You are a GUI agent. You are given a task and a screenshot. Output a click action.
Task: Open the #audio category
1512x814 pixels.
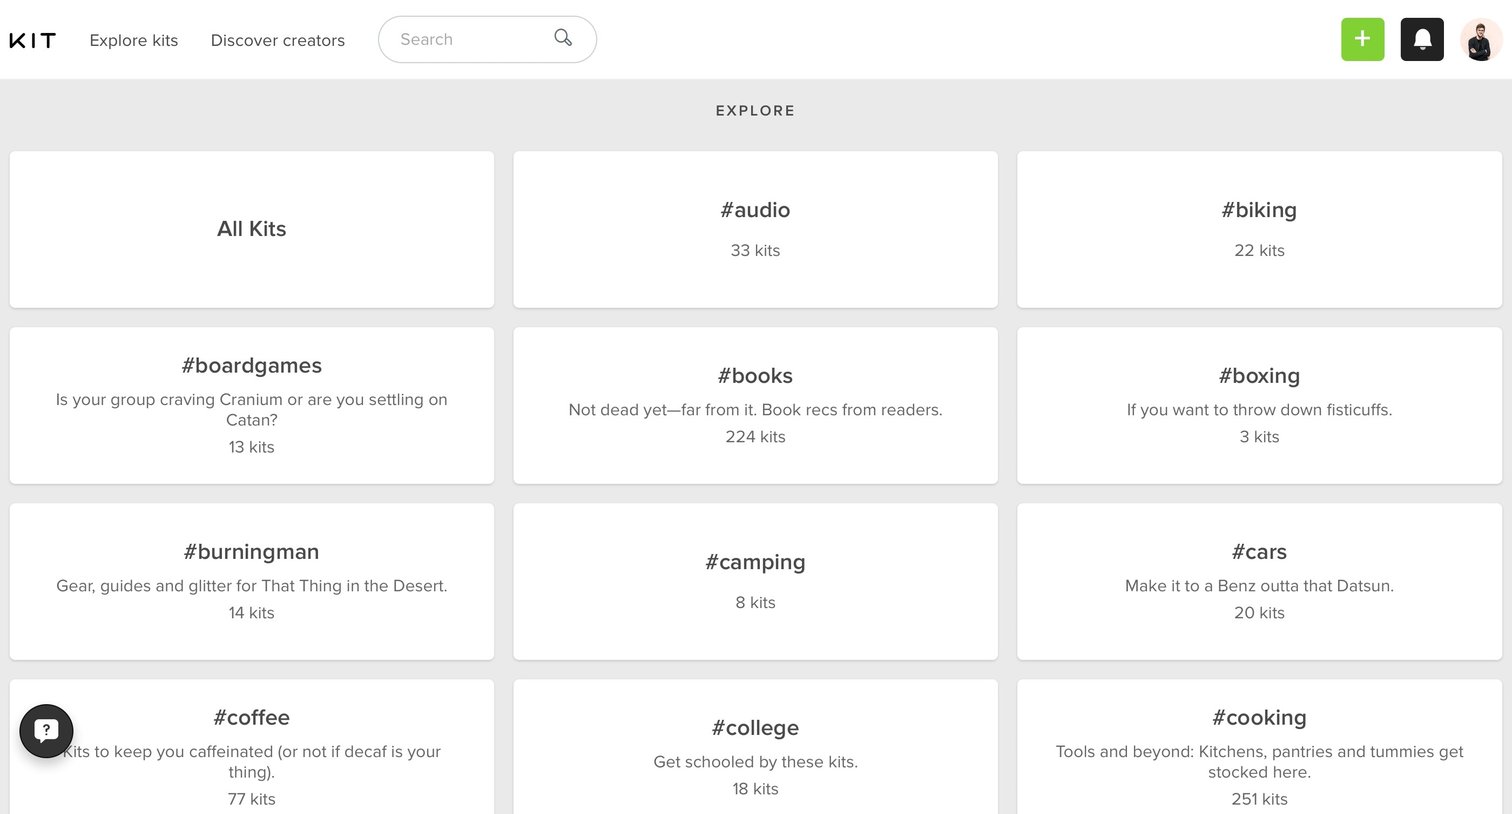click(x=755, y=229)
